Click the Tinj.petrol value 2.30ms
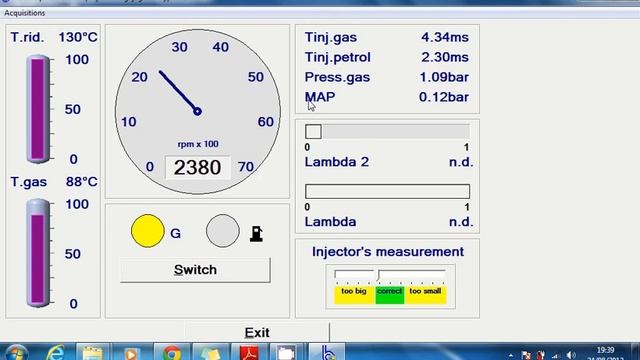640x360 pixels. tap(445, 57)
